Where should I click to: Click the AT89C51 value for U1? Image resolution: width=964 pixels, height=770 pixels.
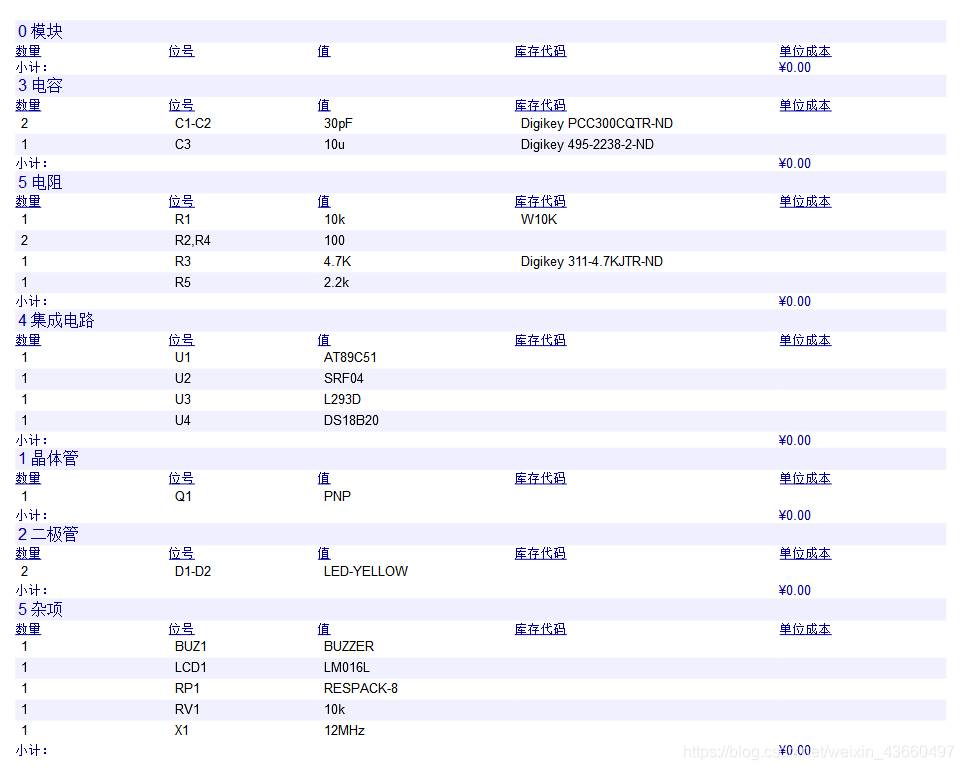pyautogui.click(x=350, y=357)
